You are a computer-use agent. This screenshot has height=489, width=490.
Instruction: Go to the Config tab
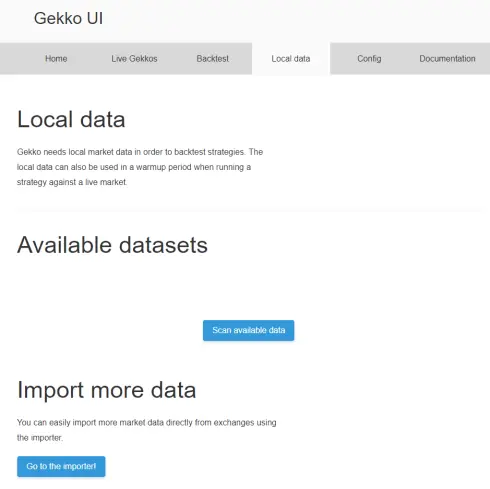(369, 59)
